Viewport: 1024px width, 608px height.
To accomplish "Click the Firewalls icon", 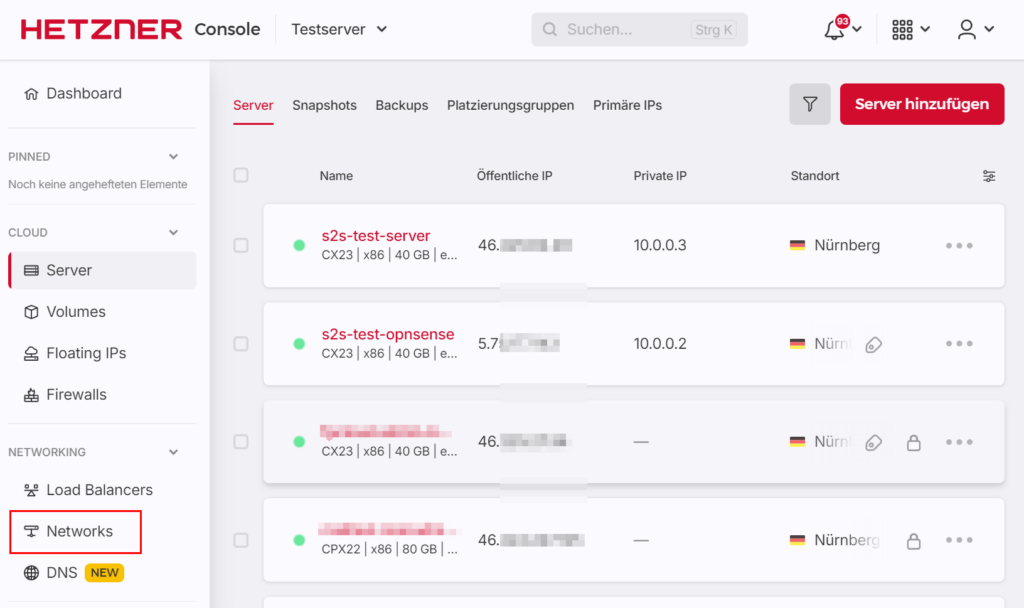I will coord(31,395).
